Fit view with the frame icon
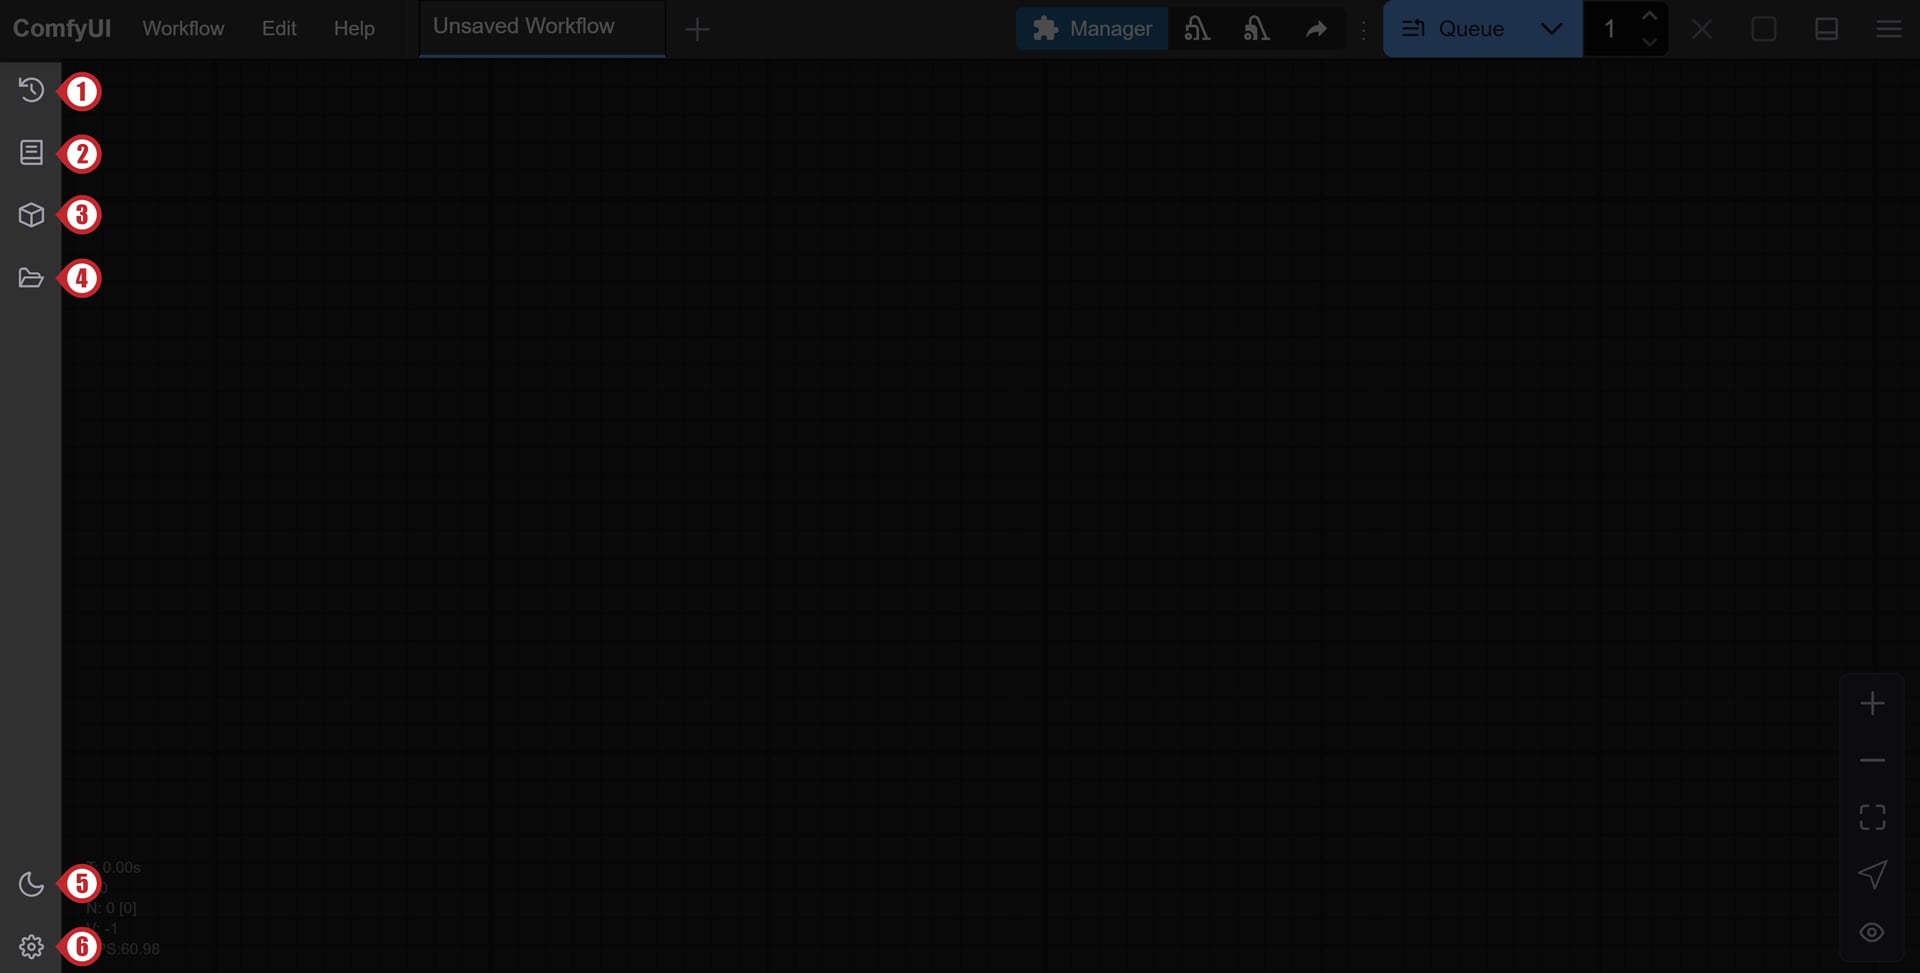Screen dimensions: 1920x973 1872,817
